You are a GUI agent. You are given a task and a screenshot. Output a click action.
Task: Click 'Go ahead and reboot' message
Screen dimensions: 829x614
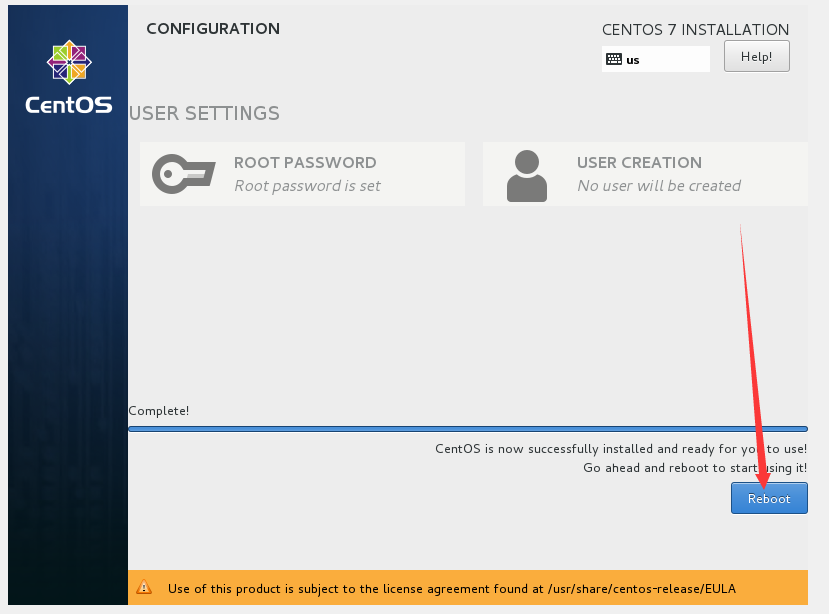tap(695, 468)
